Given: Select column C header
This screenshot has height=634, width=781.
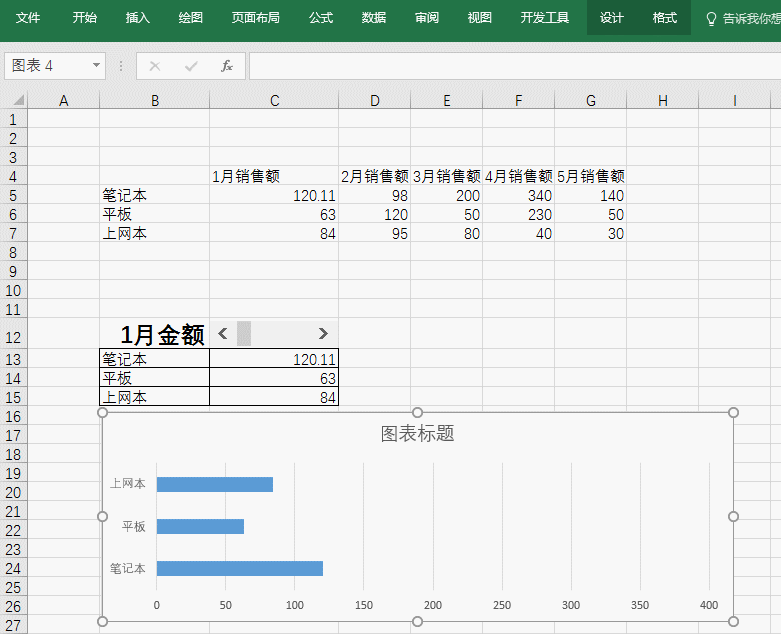Looking at the screenshot, I should point(274,101).
